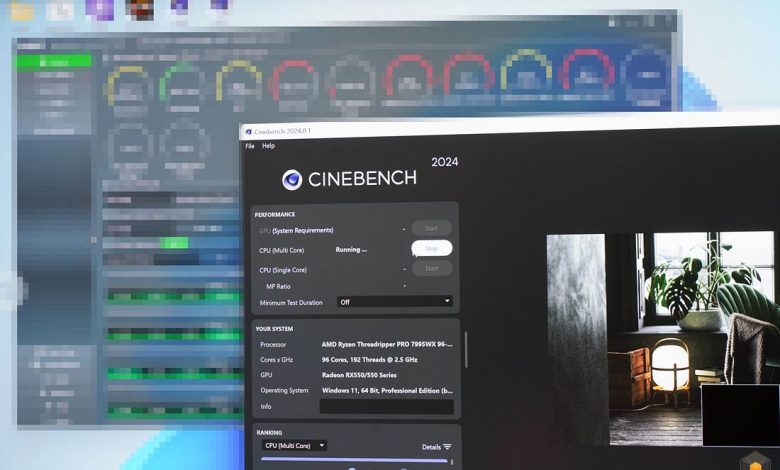Image resolution: width=780 pixels, height=470 pixels.
Task: Click the "Cores x GHz" label
Action: [x=277, y=360]
